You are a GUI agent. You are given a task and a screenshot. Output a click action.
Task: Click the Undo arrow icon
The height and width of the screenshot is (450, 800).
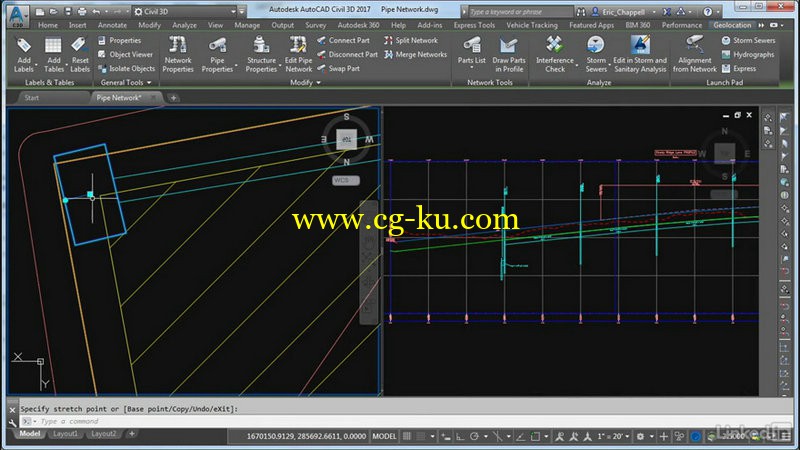click(96, 11)
